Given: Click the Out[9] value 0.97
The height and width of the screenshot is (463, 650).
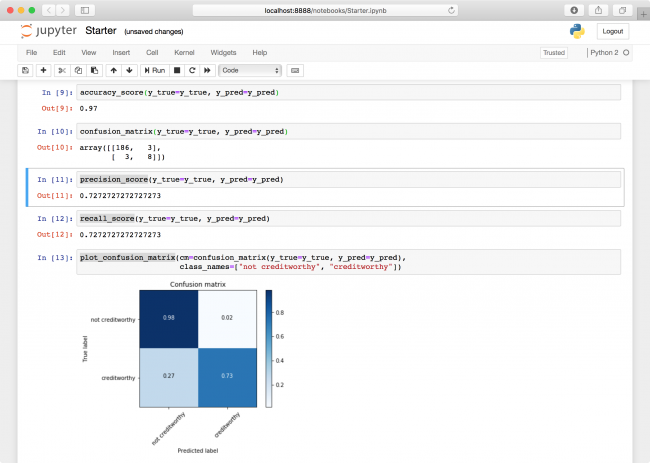Looking at the screenshot, I should click(88, 109).
